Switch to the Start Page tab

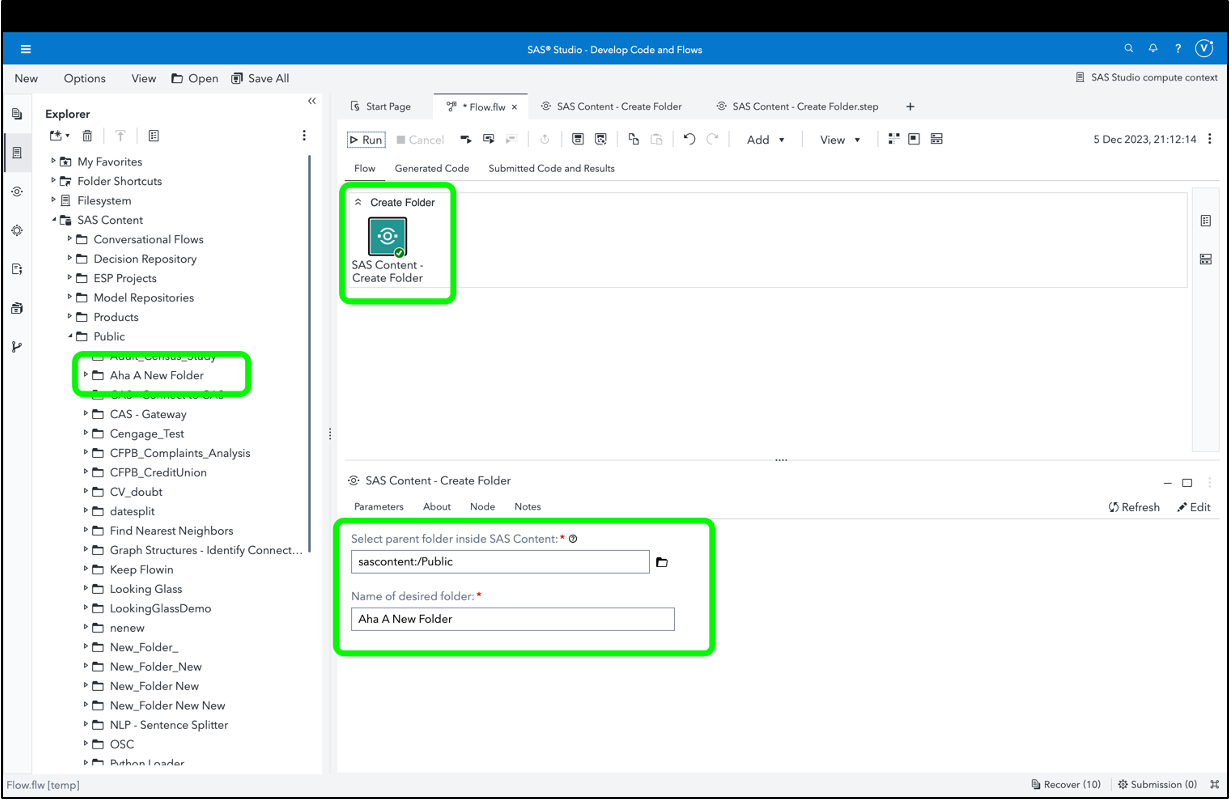point(380,106)
